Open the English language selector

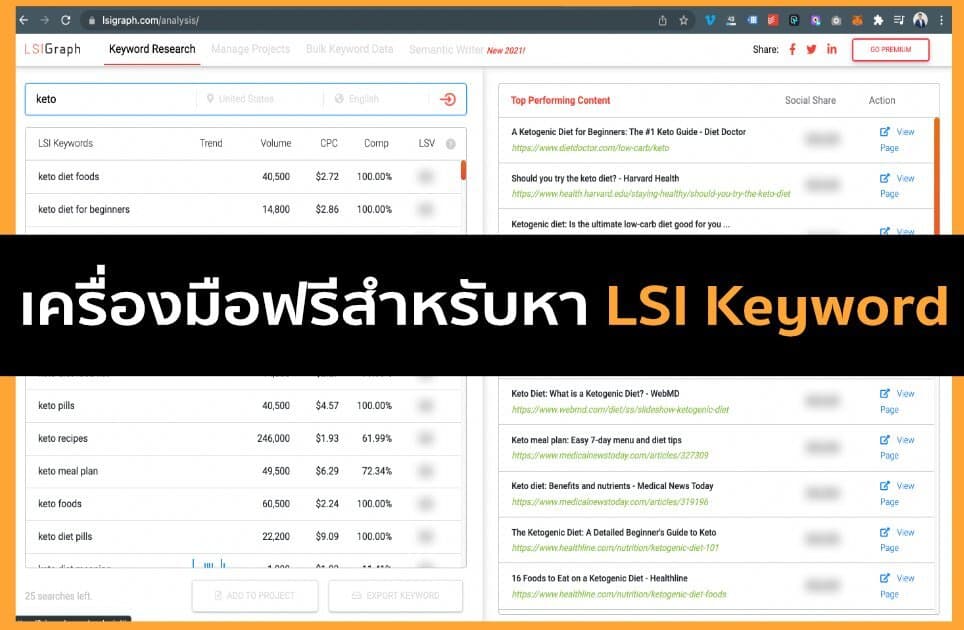(365, 100)
